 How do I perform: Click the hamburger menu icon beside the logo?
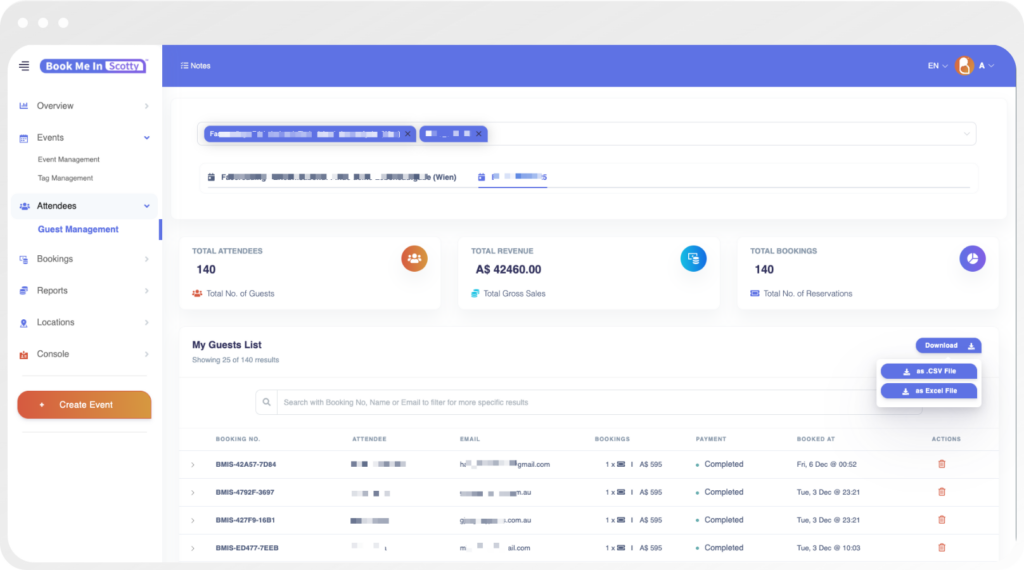pos(24,66)
